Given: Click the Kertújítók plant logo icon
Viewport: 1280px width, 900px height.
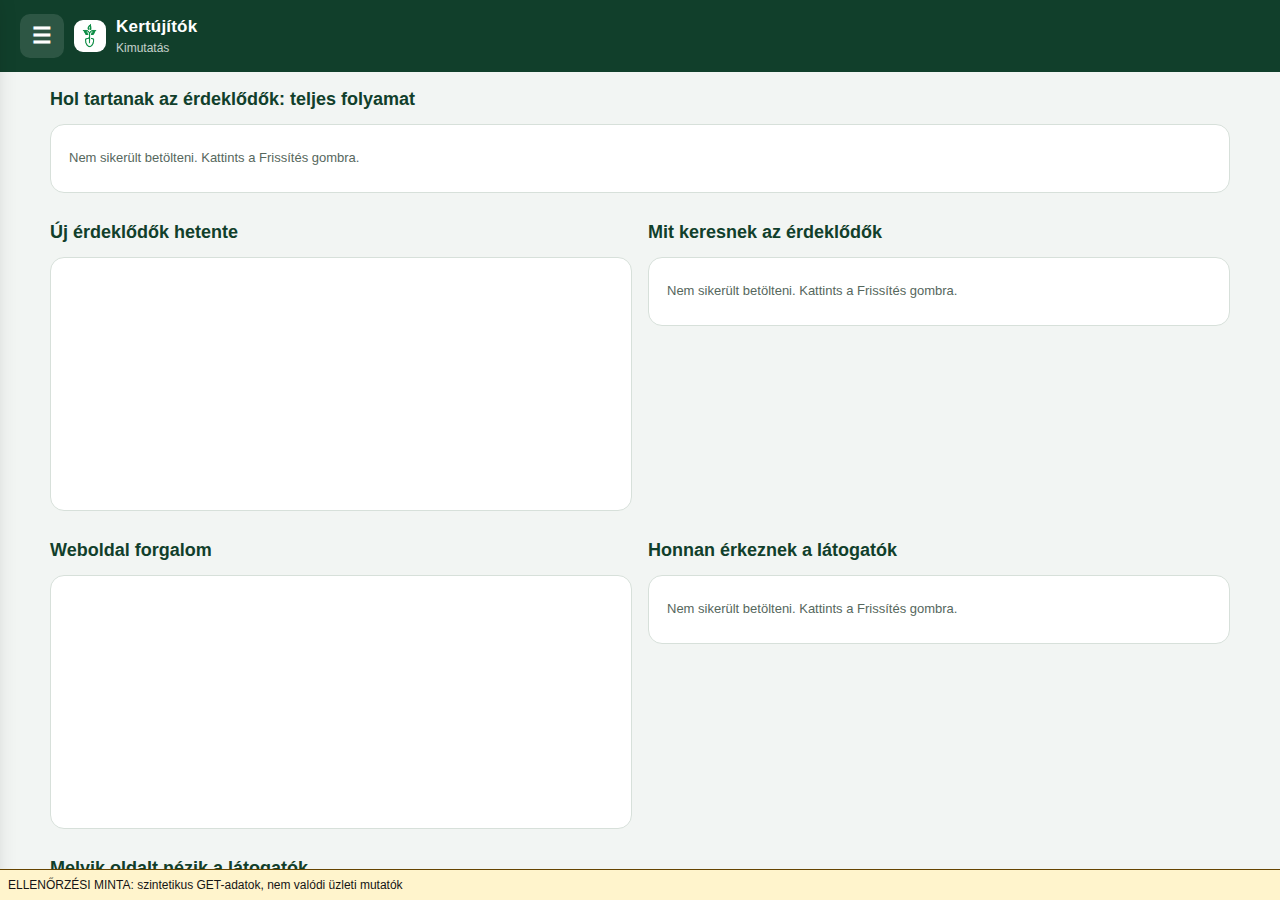Looking at the screenshot, I should tap(90, 36).
